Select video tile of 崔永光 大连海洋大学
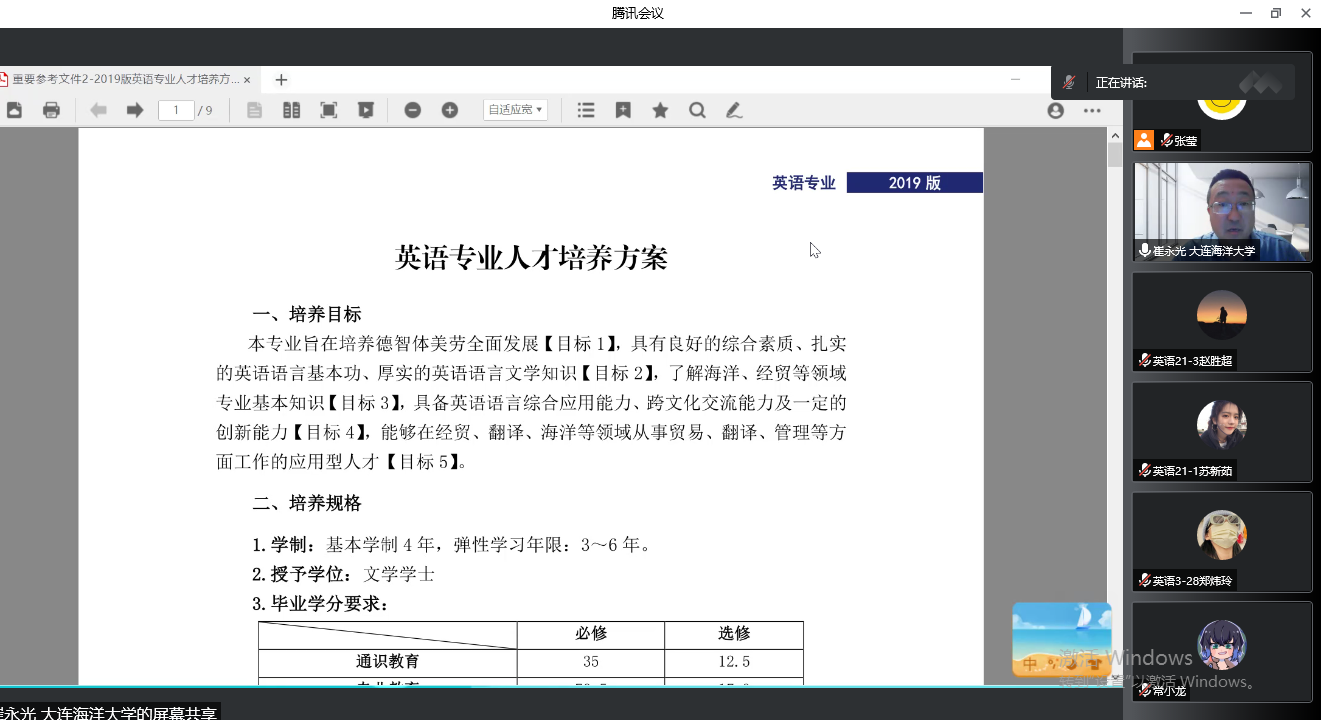The image size is (1321, 720). [1222, 212]
